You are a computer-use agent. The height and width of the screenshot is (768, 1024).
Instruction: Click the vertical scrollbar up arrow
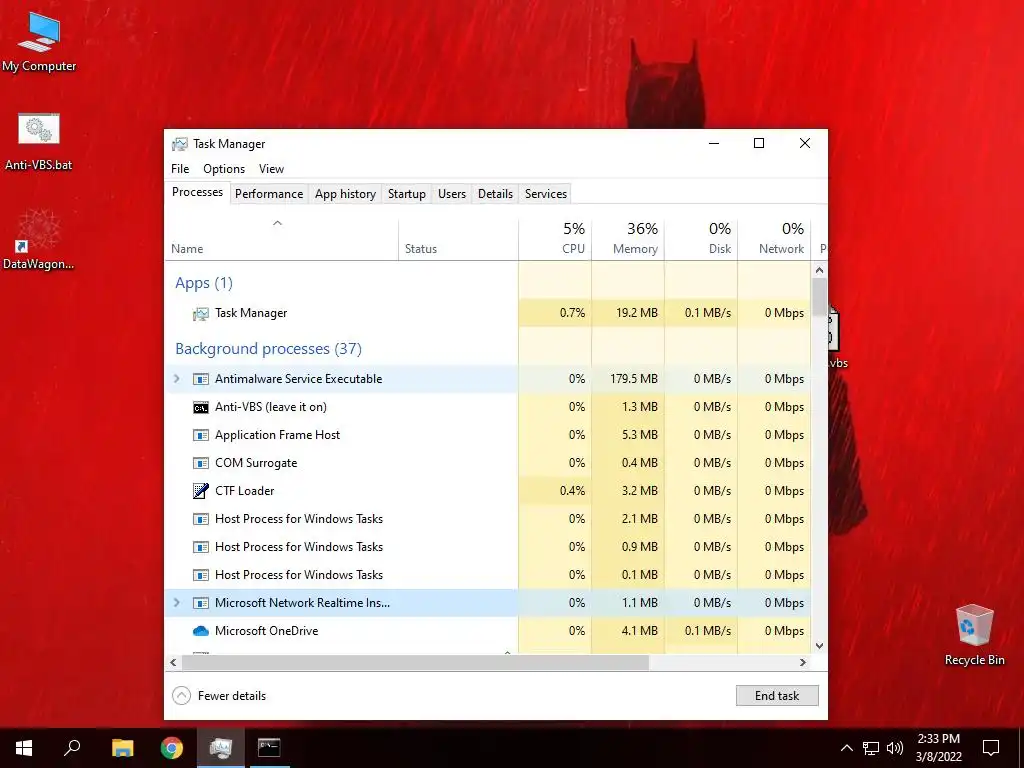820,270
